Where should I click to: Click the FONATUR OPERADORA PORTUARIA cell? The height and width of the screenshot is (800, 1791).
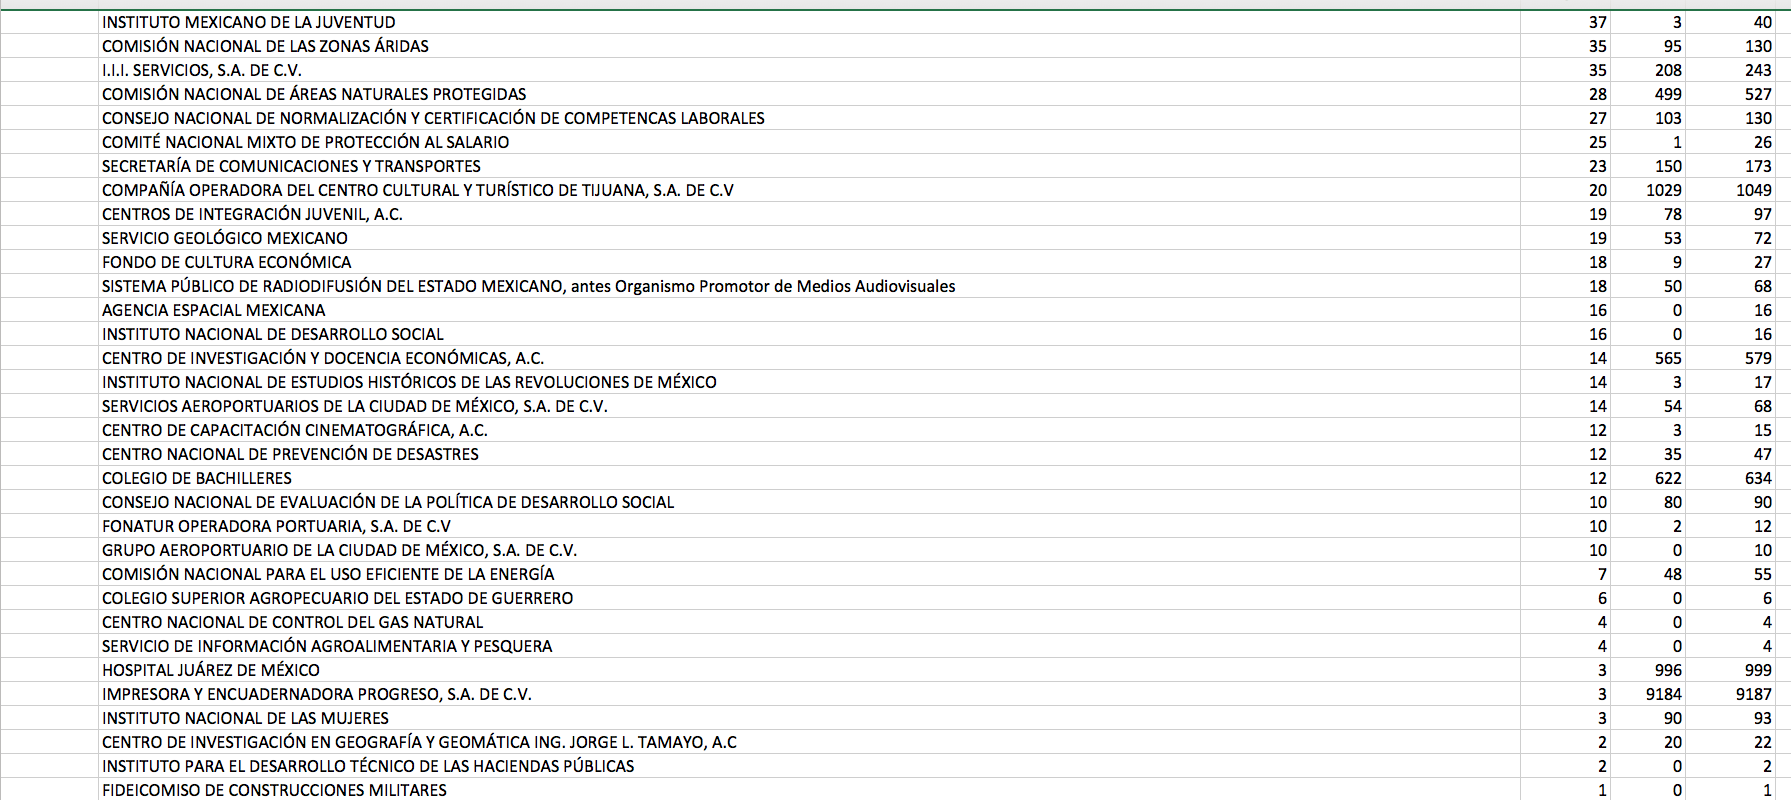coord(276,526)
